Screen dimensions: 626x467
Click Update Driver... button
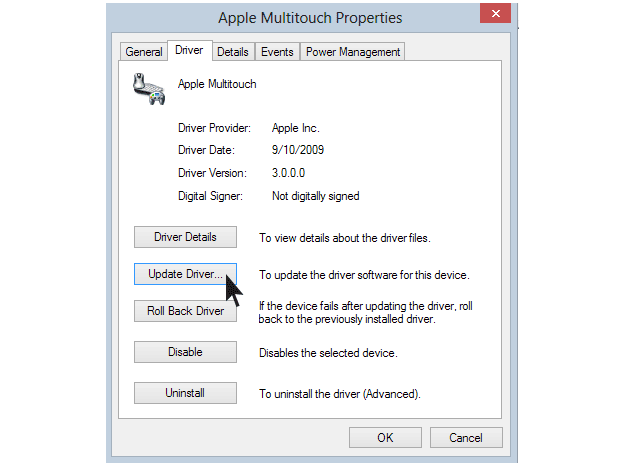point(185,274)
